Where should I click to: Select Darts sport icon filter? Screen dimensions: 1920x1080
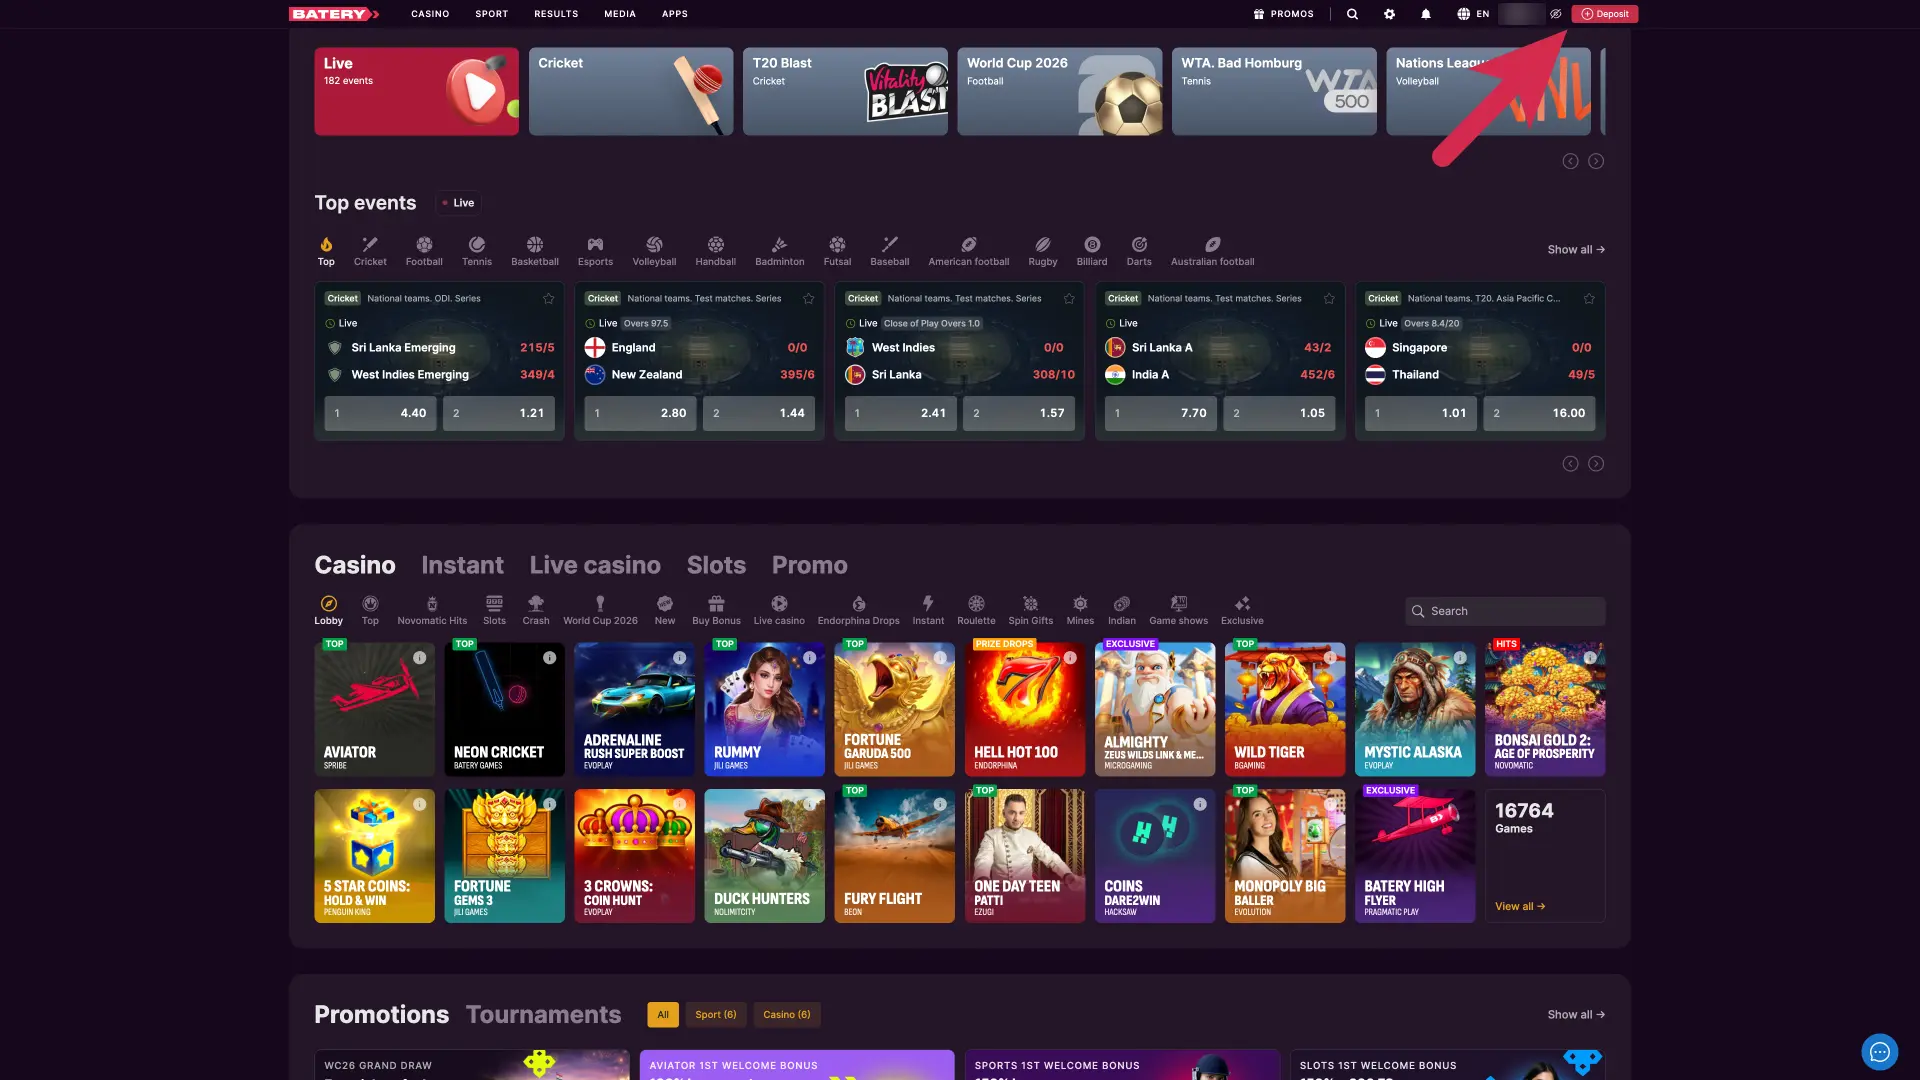(x=1139, y=251)
